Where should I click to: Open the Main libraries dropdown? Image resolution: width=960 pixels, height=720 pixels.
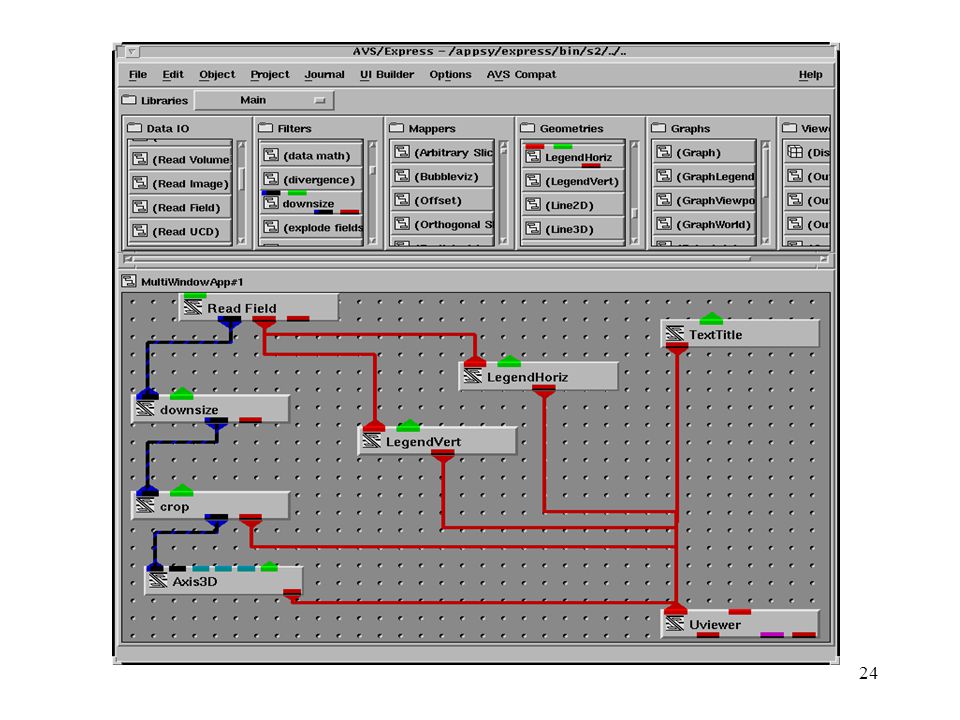tap(264, 100)
